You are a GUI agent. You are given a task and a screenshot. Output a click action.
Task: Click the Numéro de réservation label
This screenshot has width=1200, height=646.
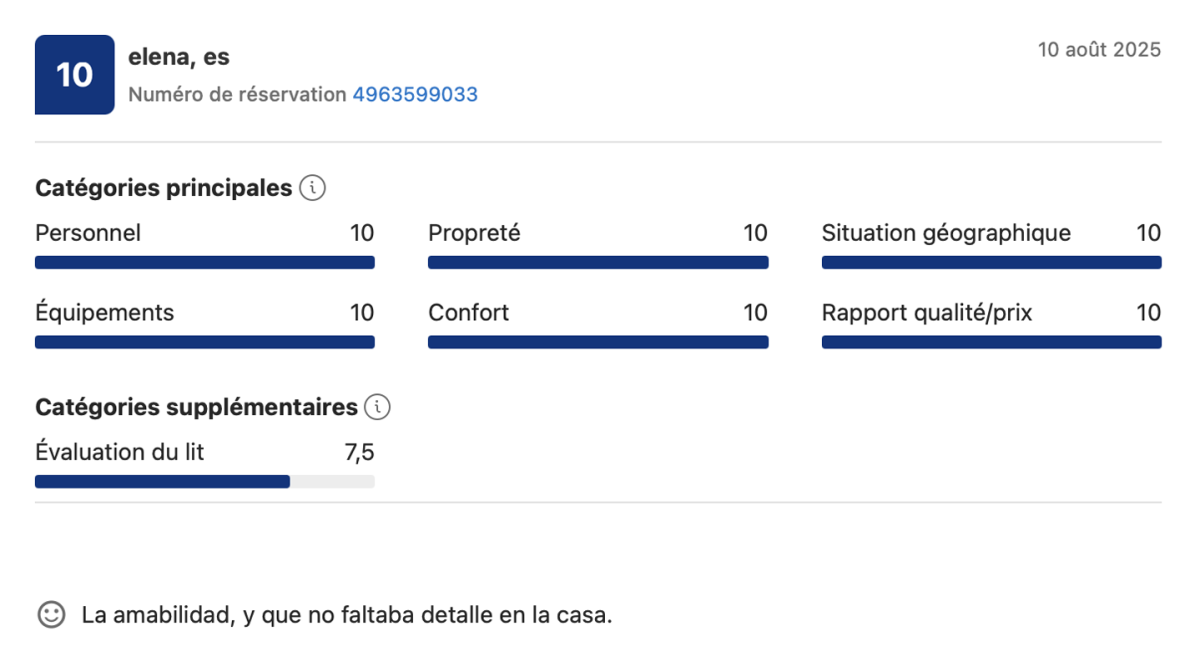pos(237,95)
